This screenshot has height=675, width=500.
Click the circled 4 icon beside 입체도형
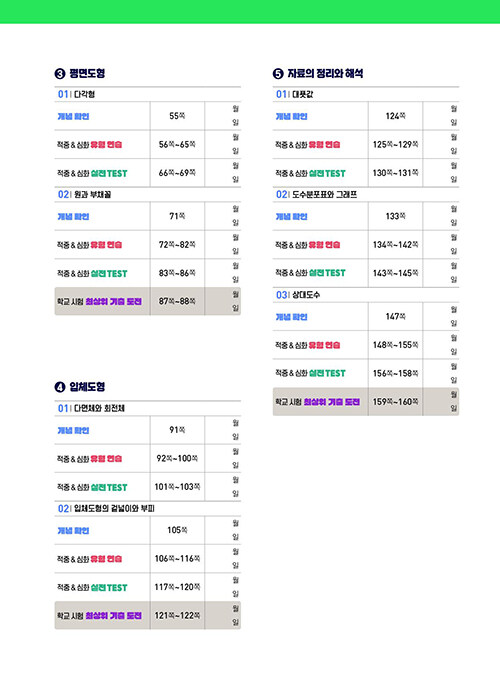click(x=60, y=387)
